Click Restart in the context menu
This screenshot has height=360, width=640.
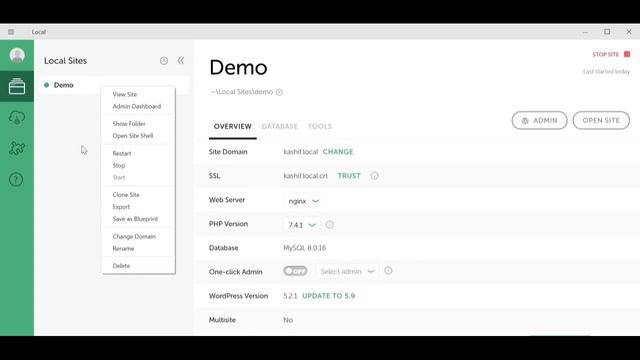[x=122, y=153]
